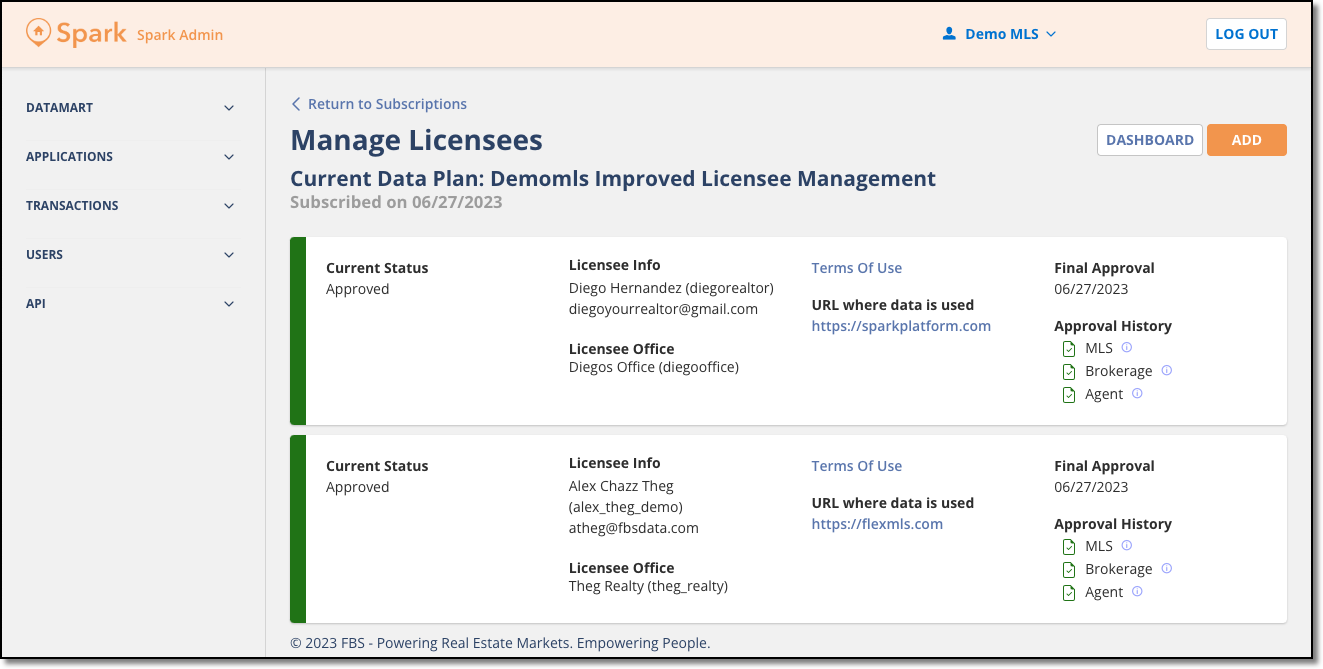Viewport: 1323px width, 669px height.
Task: Click Approved status in Alex Theg card
Action: coord(358,487)
